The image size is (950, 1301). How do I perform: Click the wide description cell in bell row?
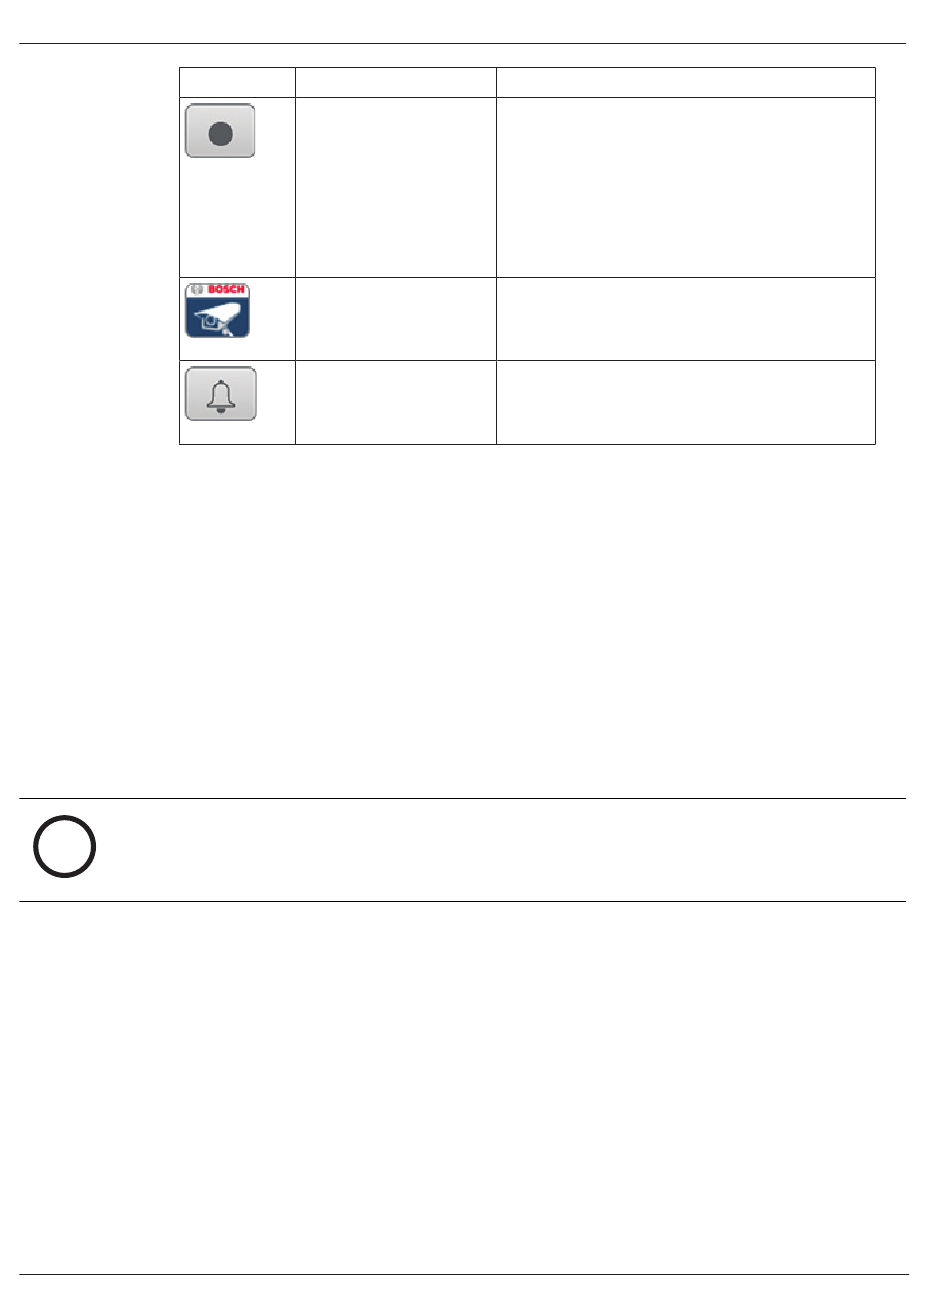click(686, 402)
